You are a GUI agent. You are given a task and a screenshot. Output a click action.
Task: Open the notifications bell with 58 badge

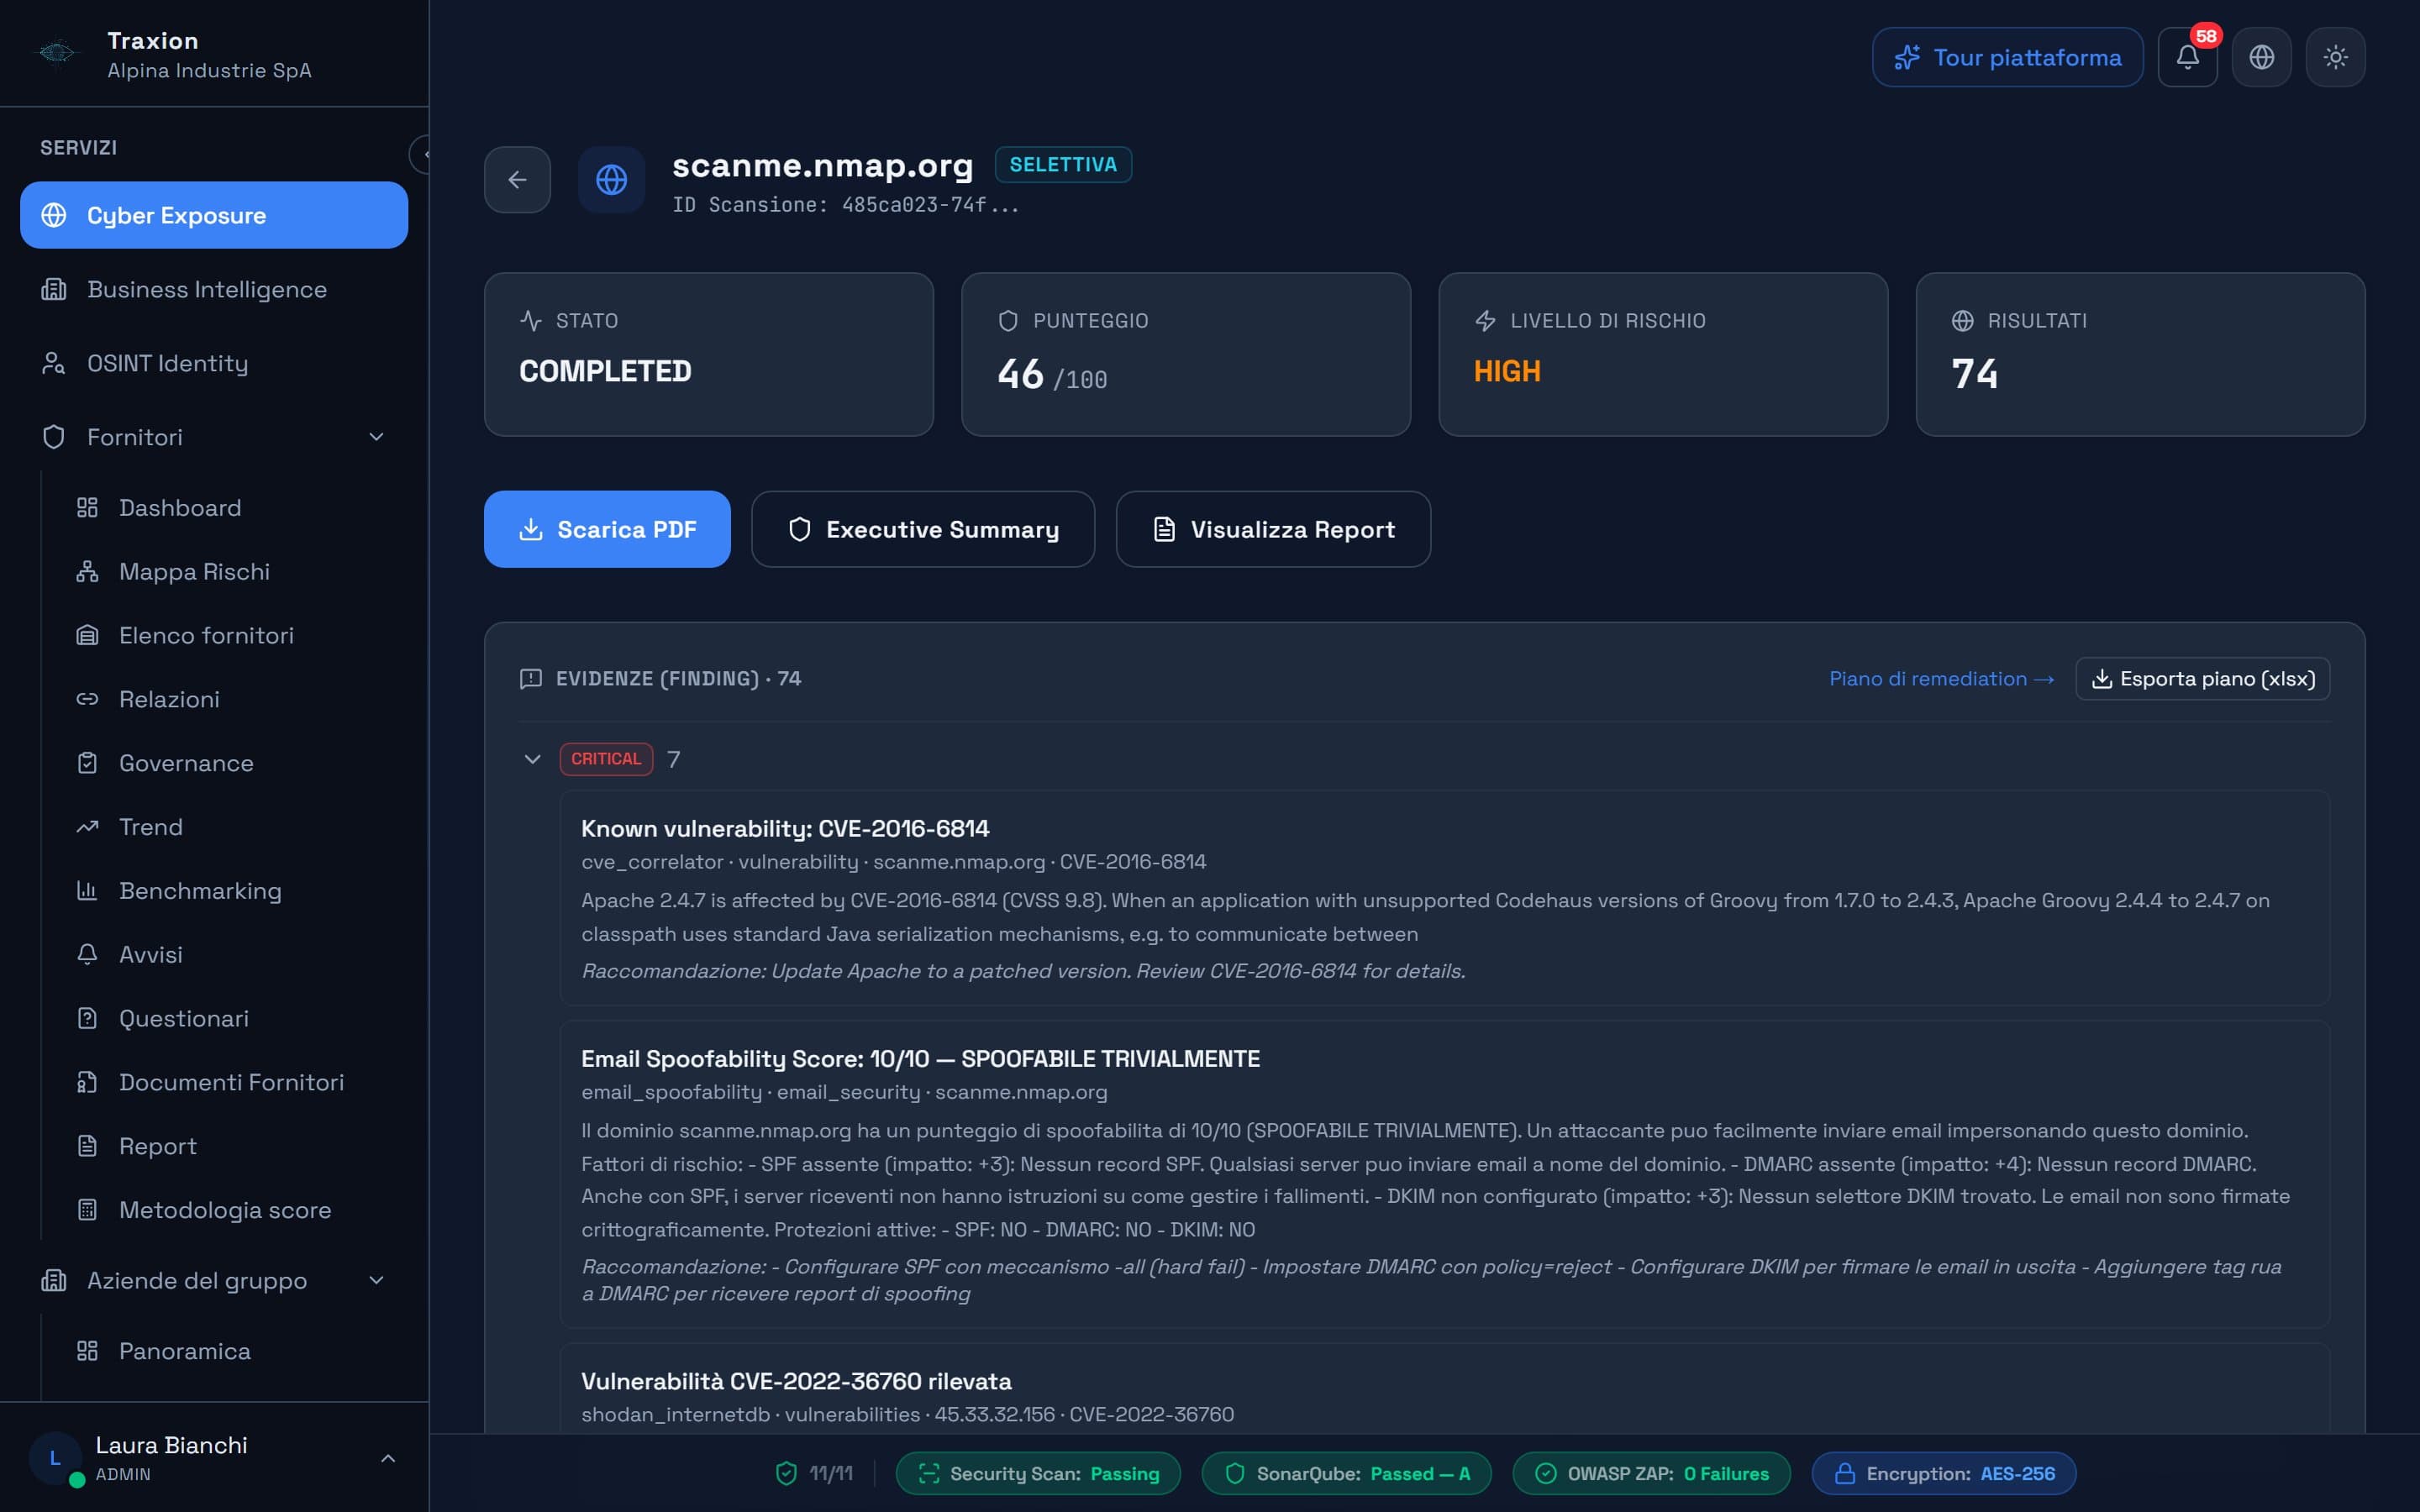pyautogui.click(x=2187, y=57)
